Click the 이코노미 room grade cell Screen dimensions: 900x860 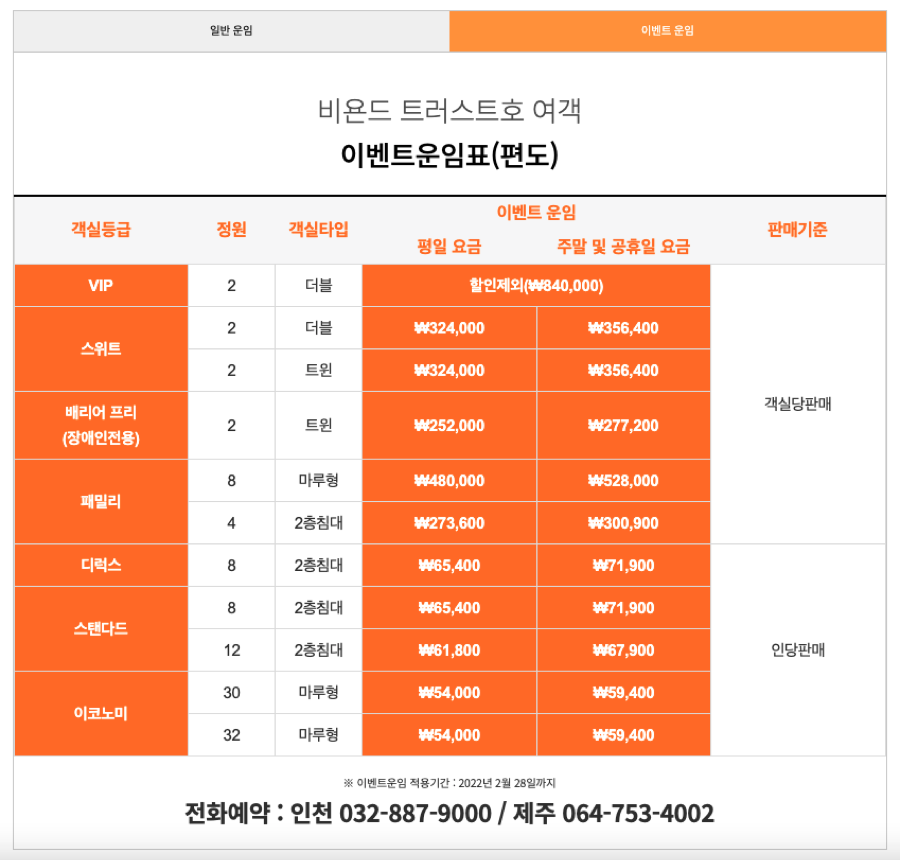coord(101,714)
